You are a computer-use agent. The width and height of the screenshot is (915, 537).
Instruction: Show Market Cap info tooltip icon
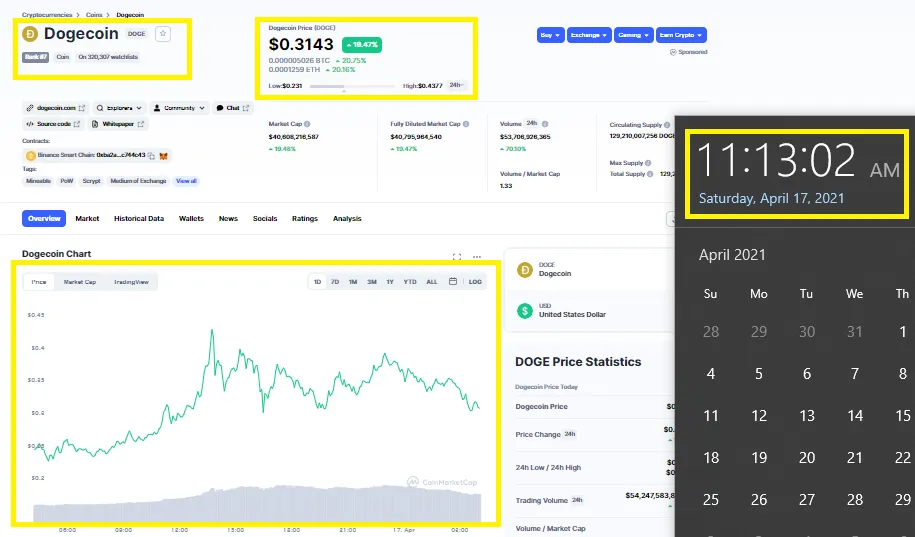click(307, 124)
